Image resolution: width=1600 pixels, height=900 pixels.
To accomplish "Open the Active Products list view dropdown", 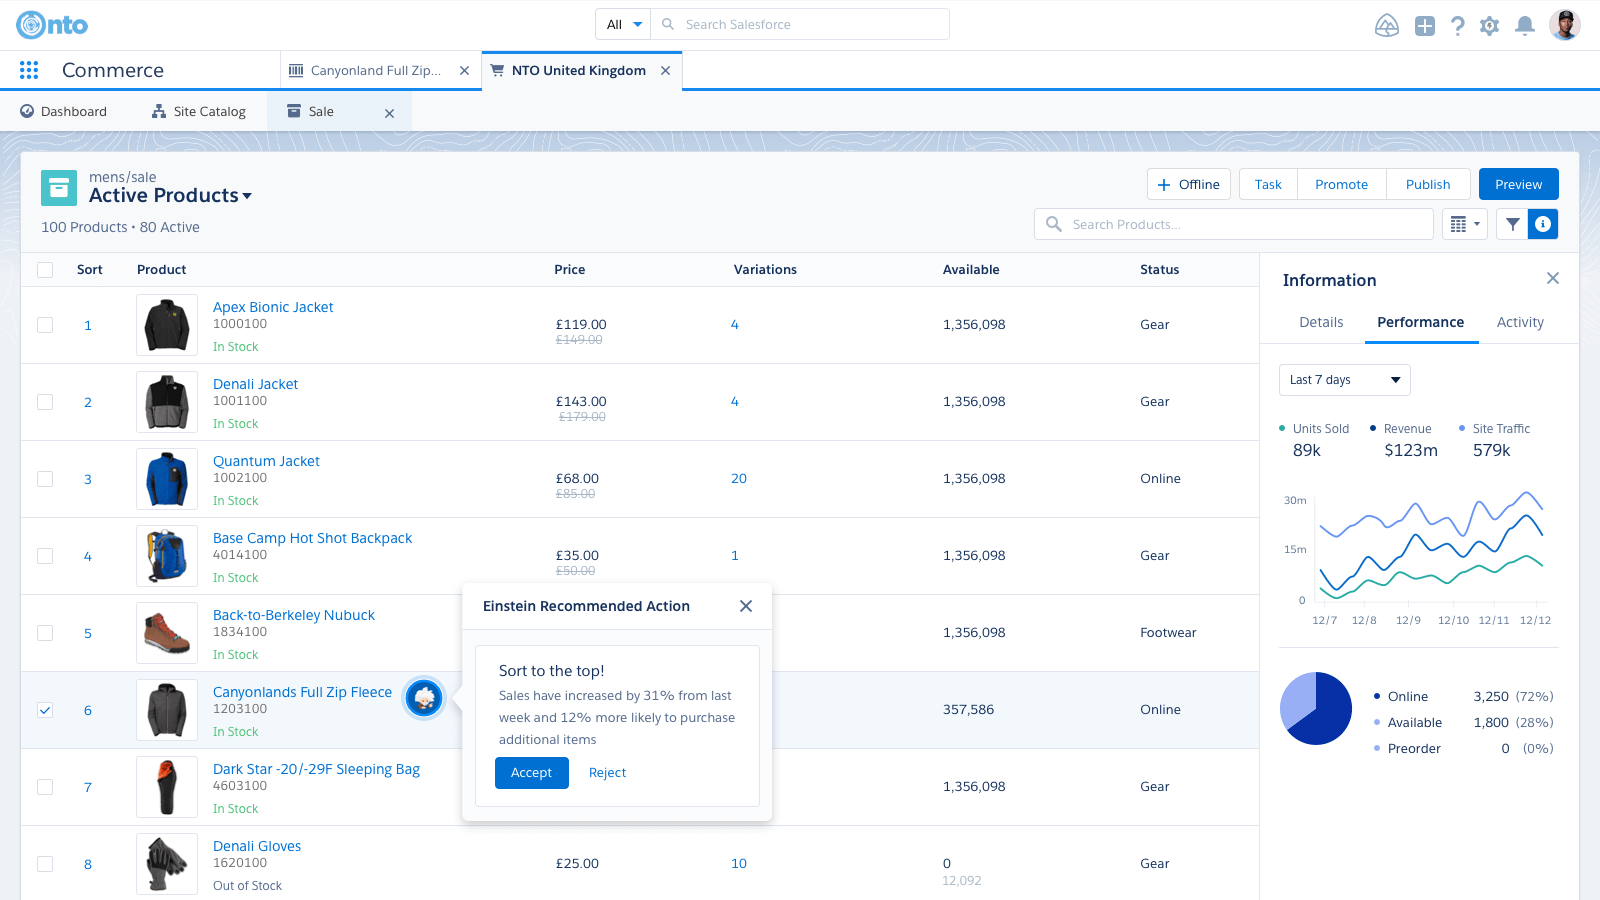I will tap(247, 196).
